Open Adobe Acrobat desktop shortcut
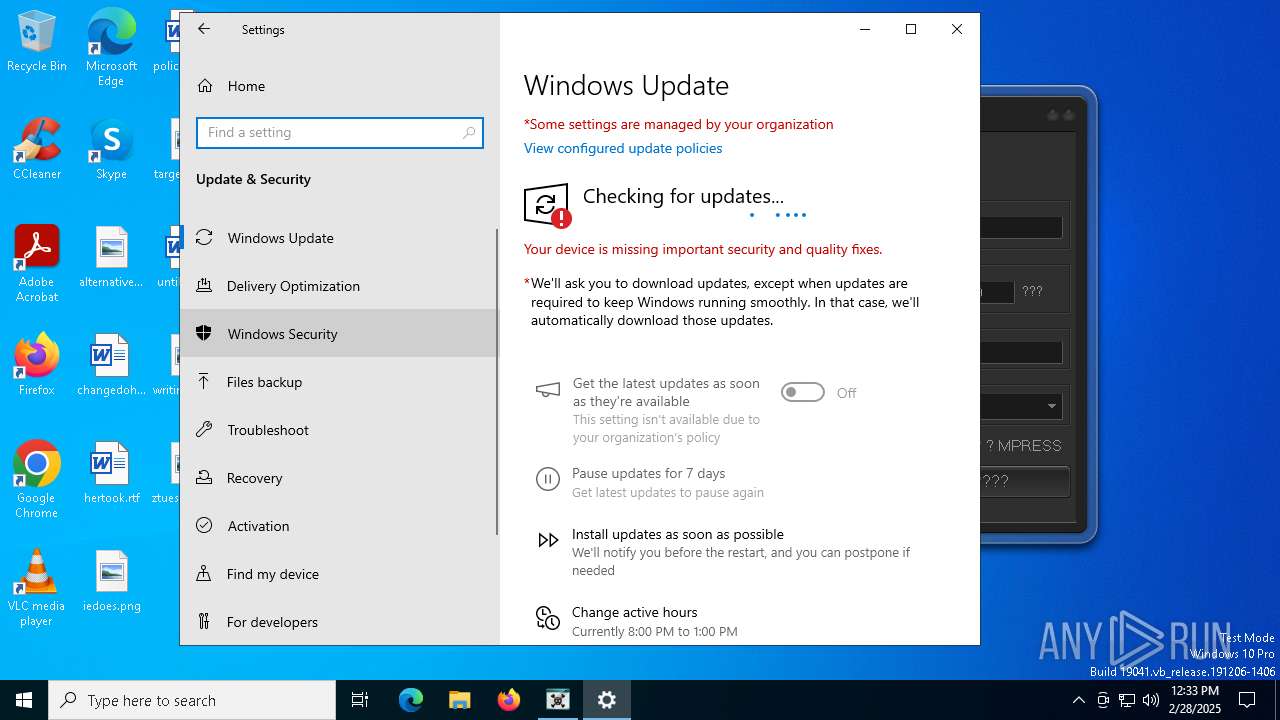 point(37,264)
